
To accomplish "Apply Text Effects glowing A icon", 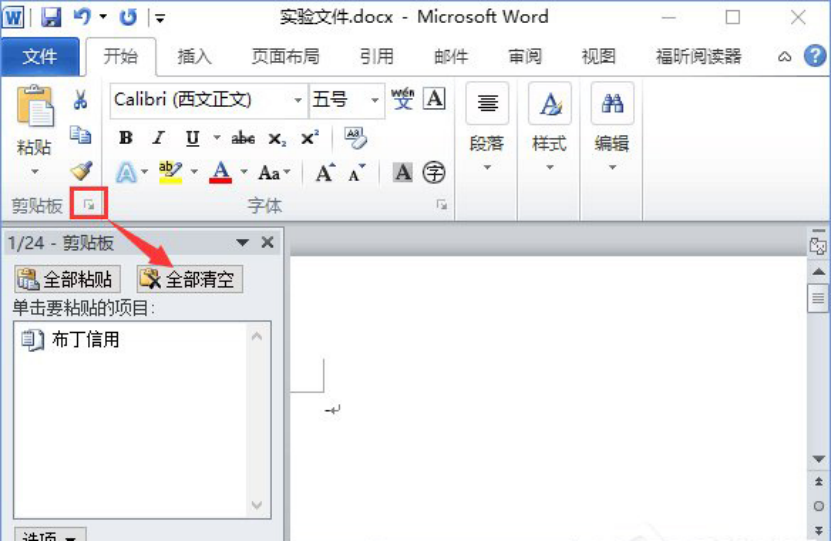I will click(126, 173).
